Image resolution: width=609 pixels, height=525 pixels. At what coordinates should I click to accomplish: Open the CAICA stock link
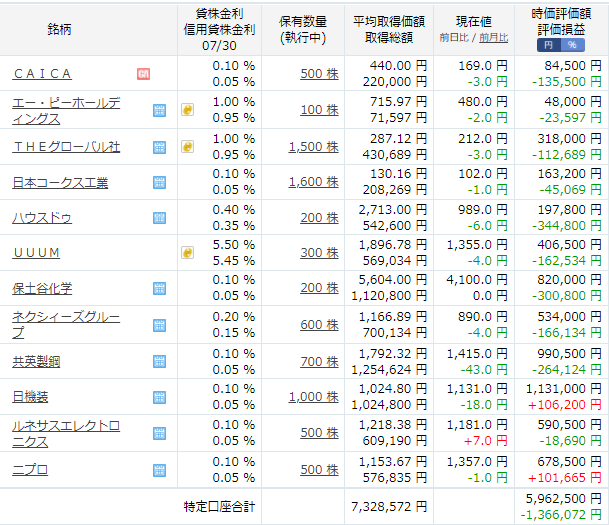click(42, 74)
